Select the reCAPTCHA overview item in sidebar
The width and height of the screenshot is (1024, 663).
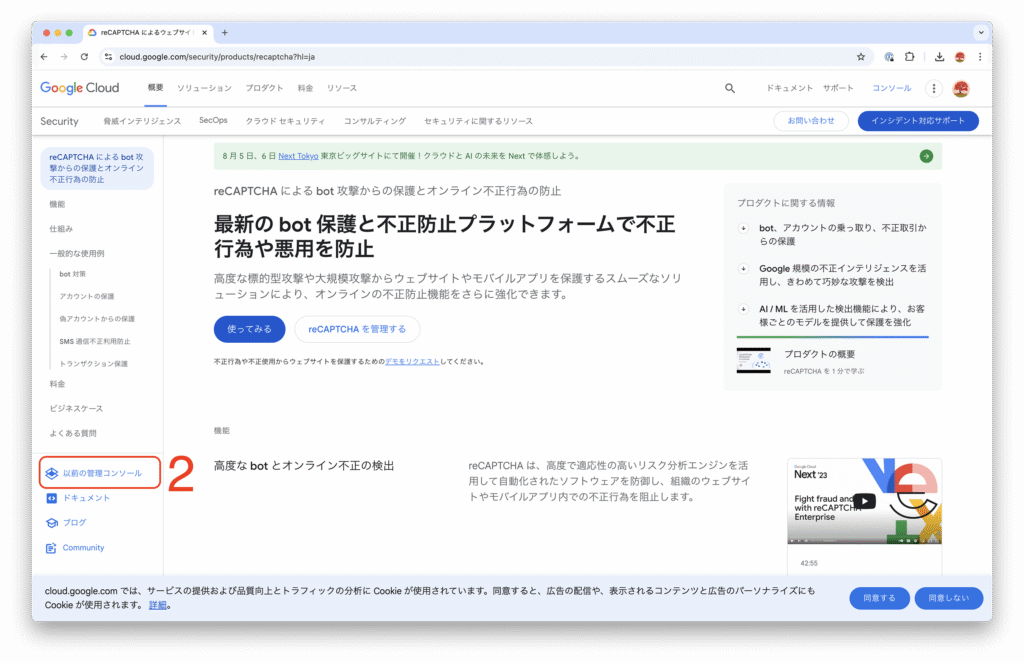point(97,169)
